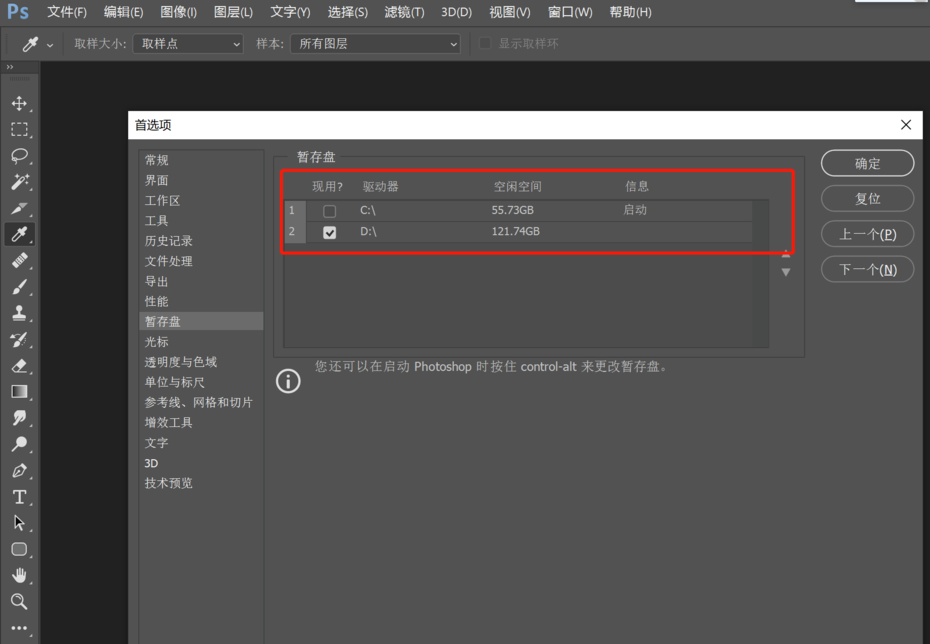The width and height of the screenshot is (930, 644).
Task: Select 单位与标尺 preferences category
Action: [201, 382]
